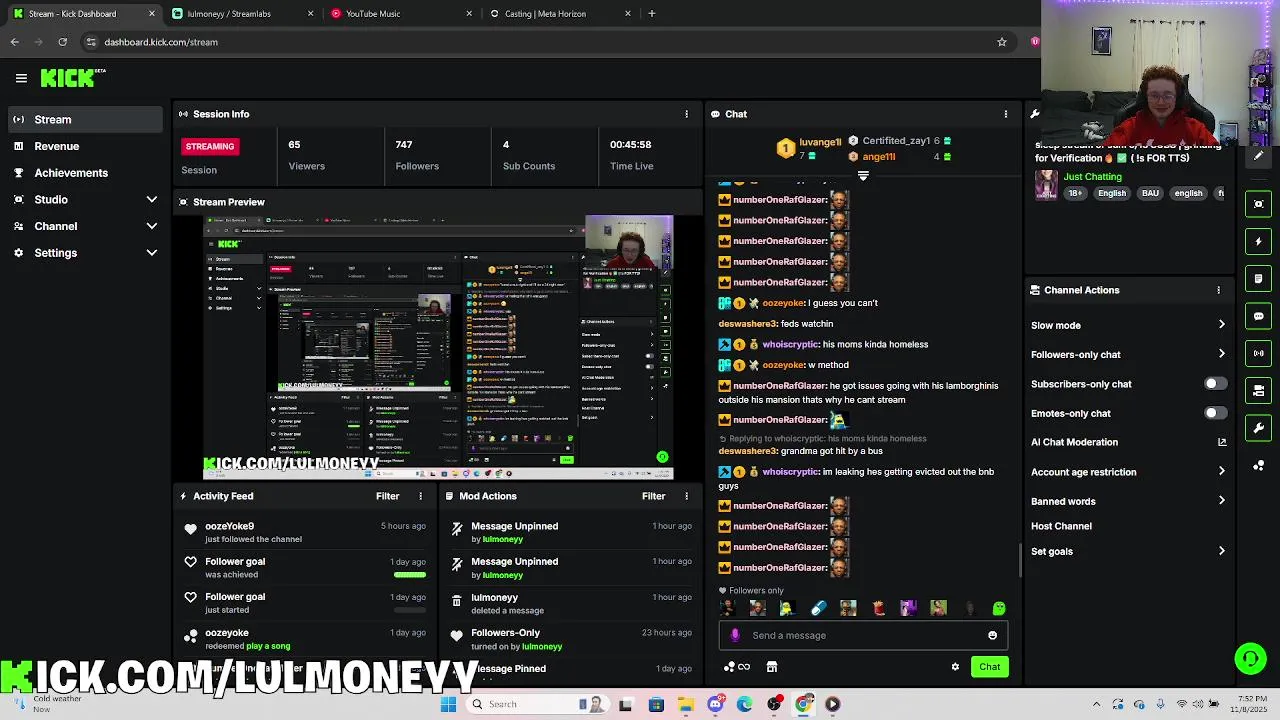Select the green blob emote
The width and height of the screenshot is (1280, 720).
[x=998, y=608]
